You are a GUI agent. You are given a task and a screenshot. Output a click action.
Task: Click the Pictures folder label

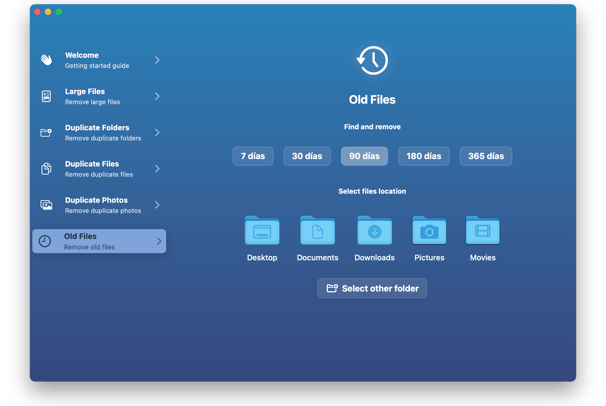429,258
